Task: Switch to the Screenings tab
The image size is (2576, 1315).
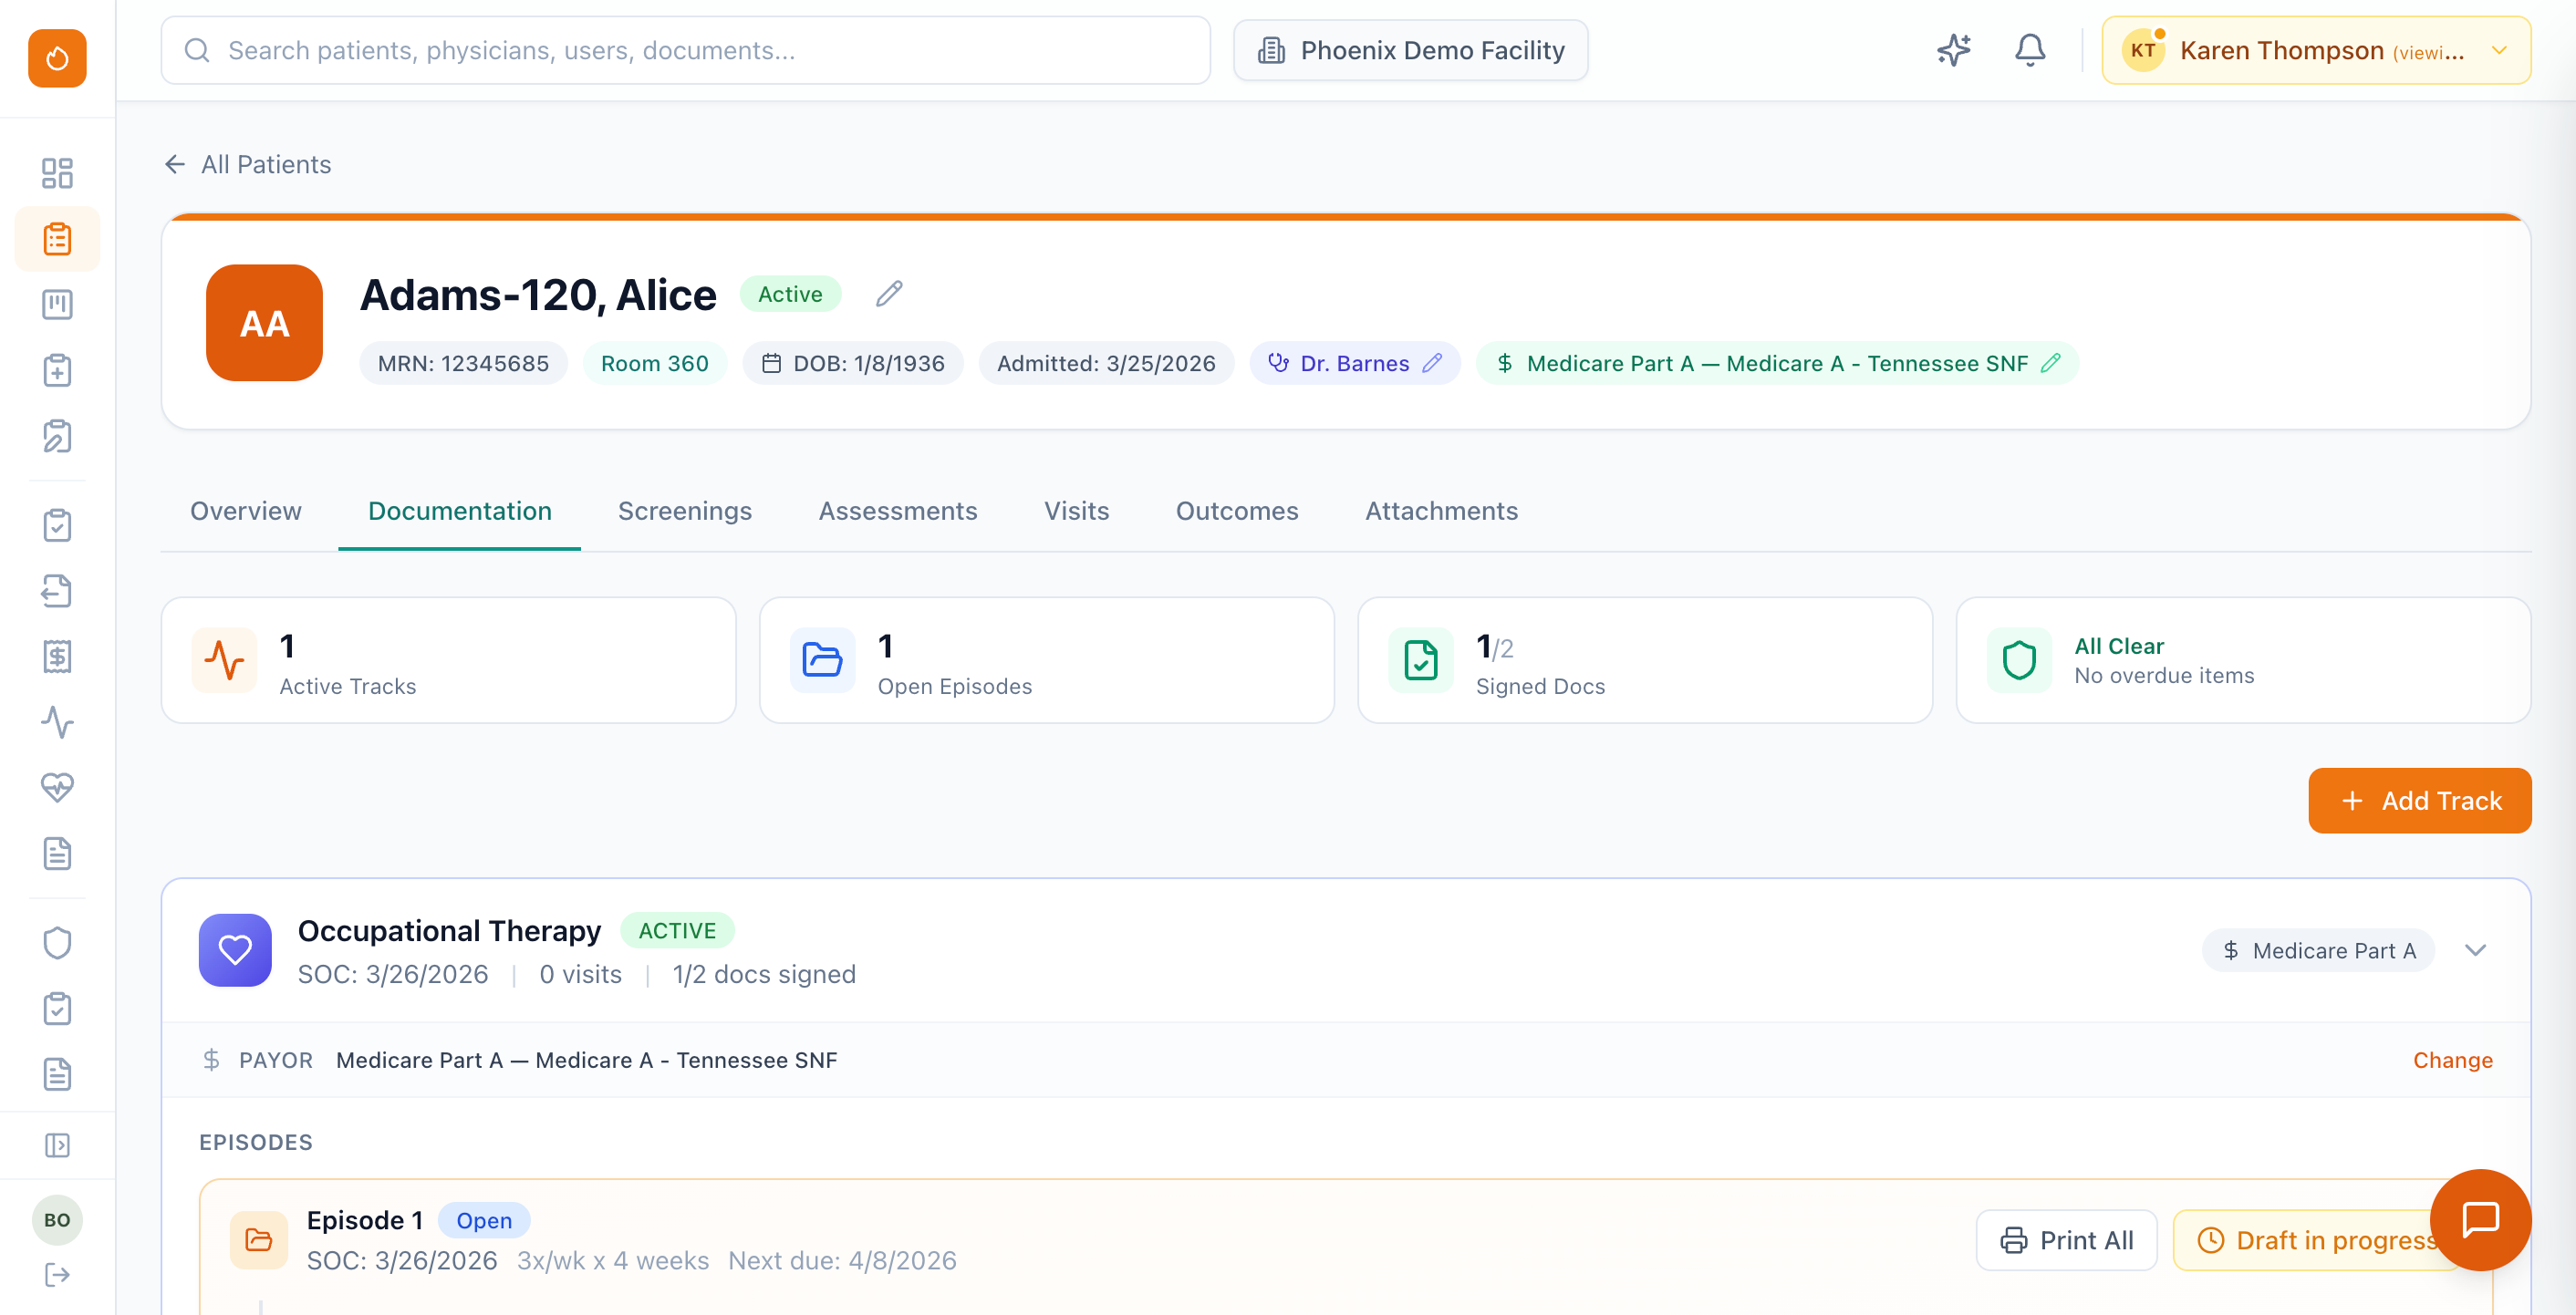Action: [684, 511]
